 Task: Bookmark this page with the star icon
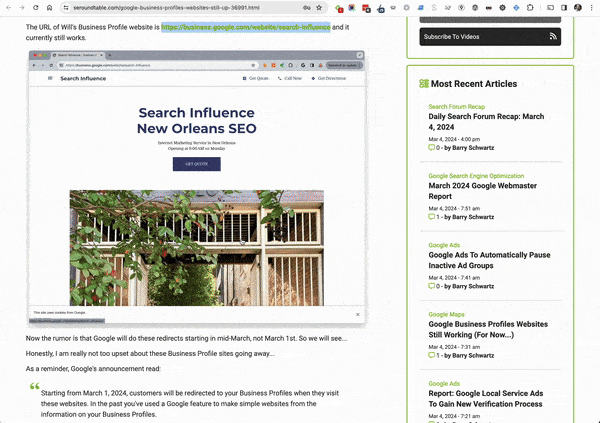click(319, 8)
